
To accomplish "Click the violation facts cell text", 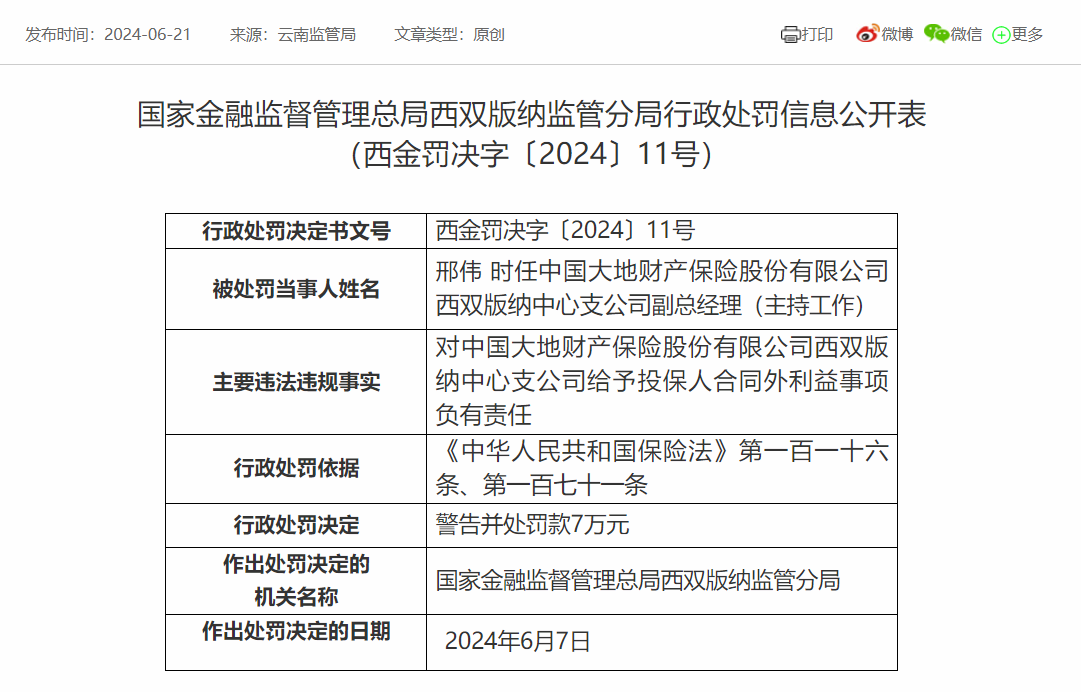I will pyautogui.click(x=662, y=381).
